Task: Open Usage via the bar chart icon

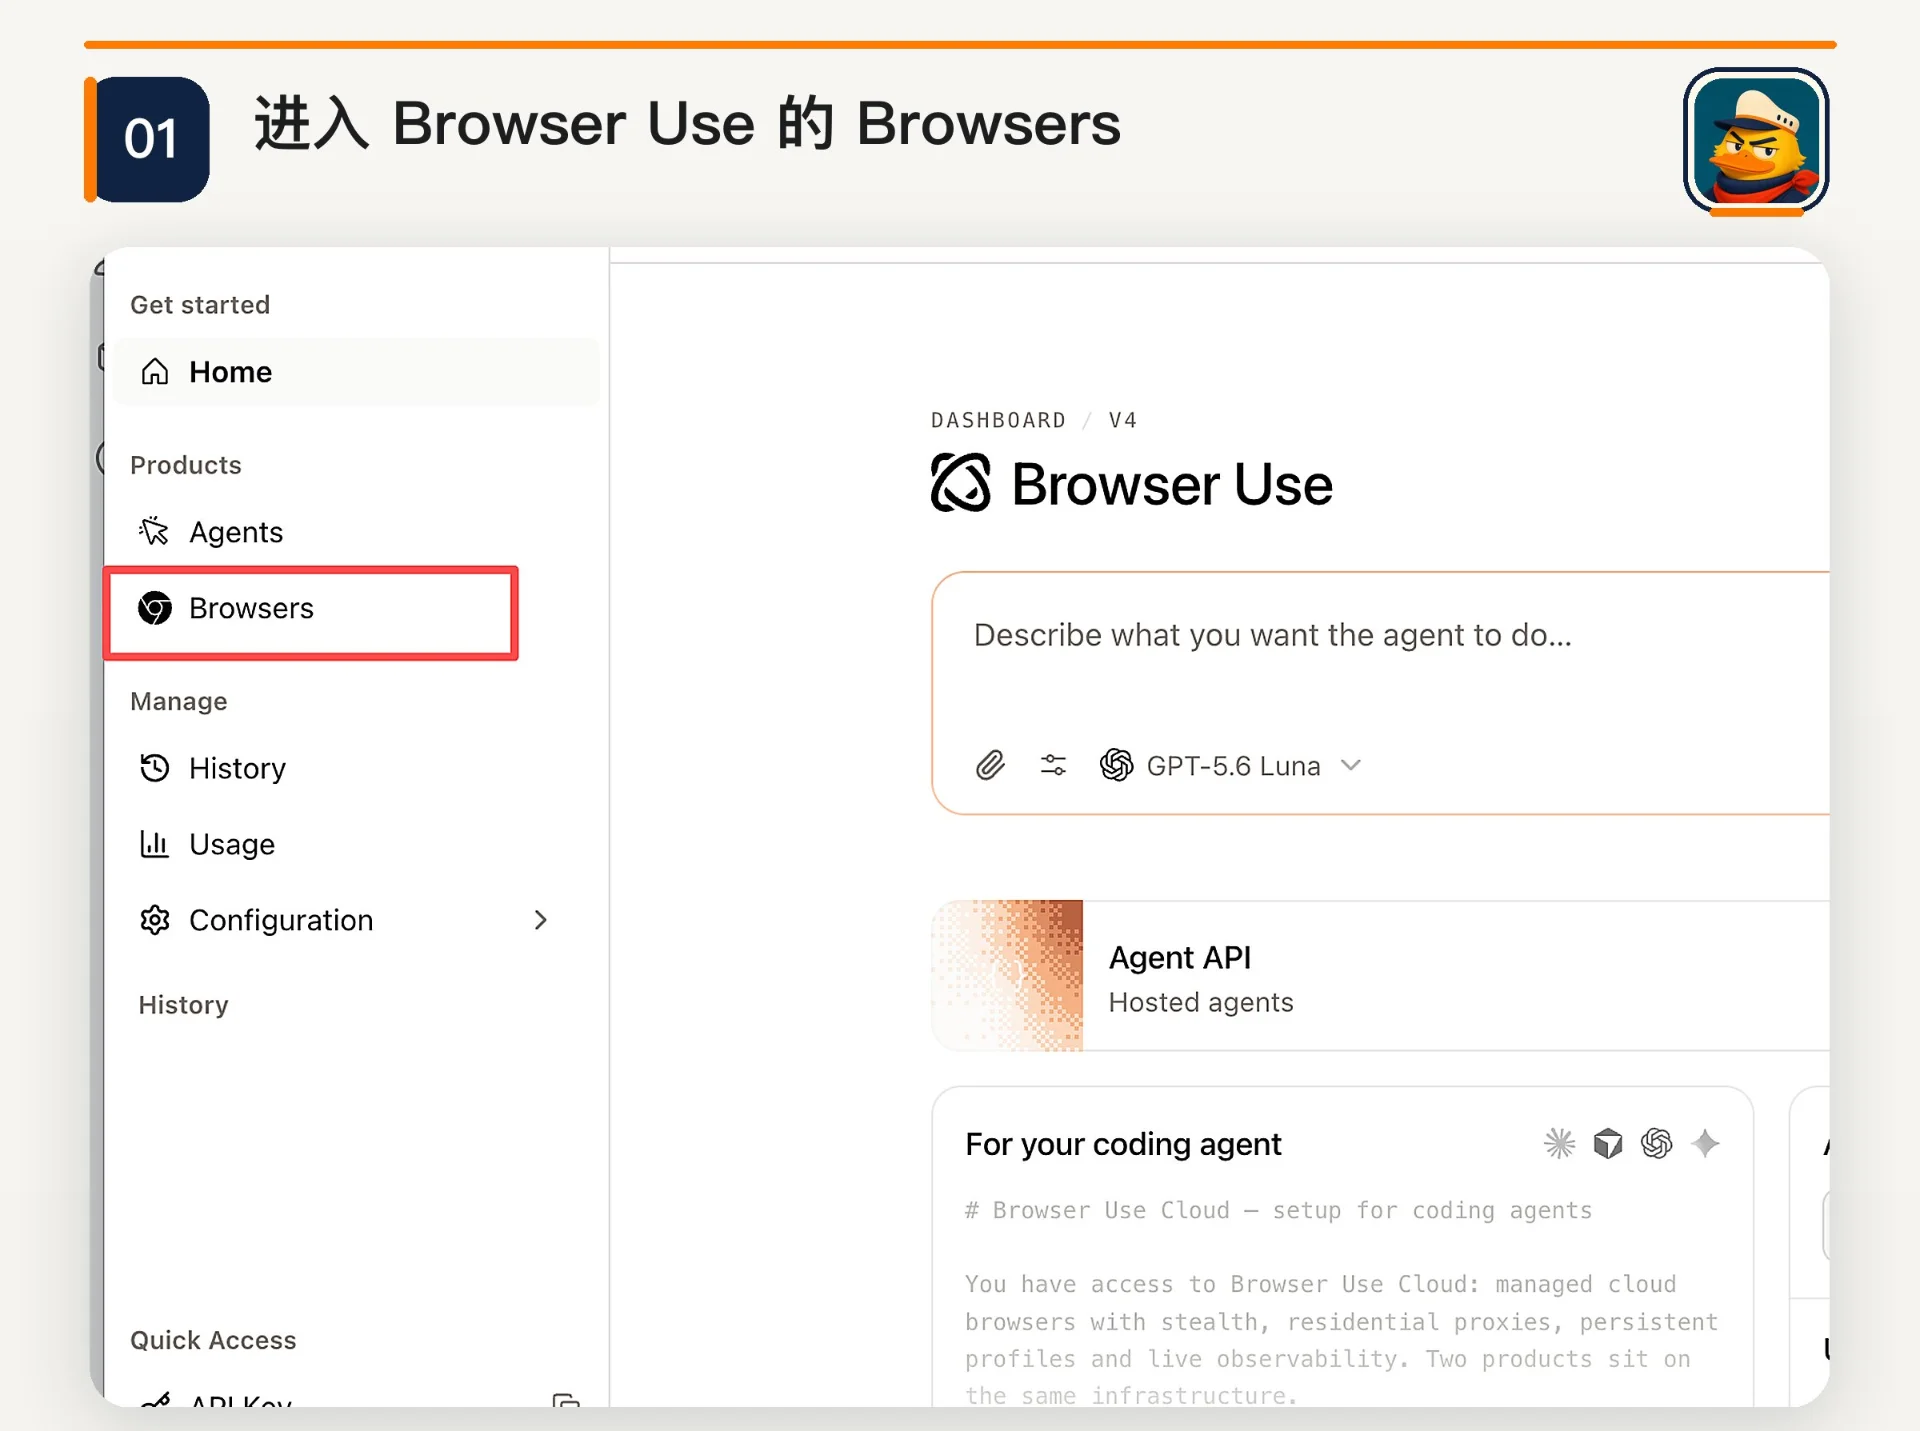Action: click(155, 844)
